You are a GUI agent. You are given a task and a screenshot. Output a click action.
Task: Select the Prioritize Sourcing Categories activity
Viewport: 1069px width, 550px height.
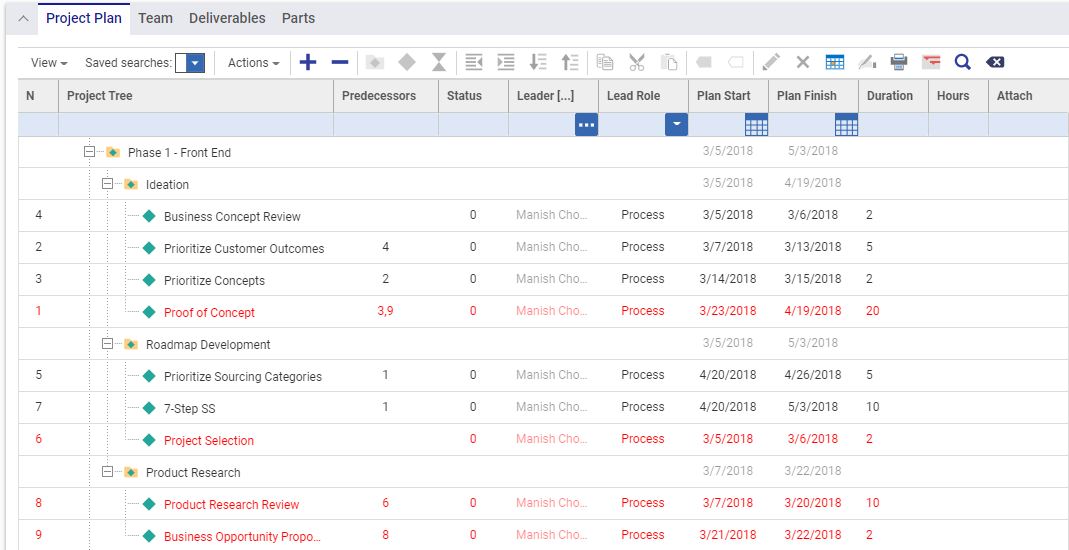(x=243, y=377)
